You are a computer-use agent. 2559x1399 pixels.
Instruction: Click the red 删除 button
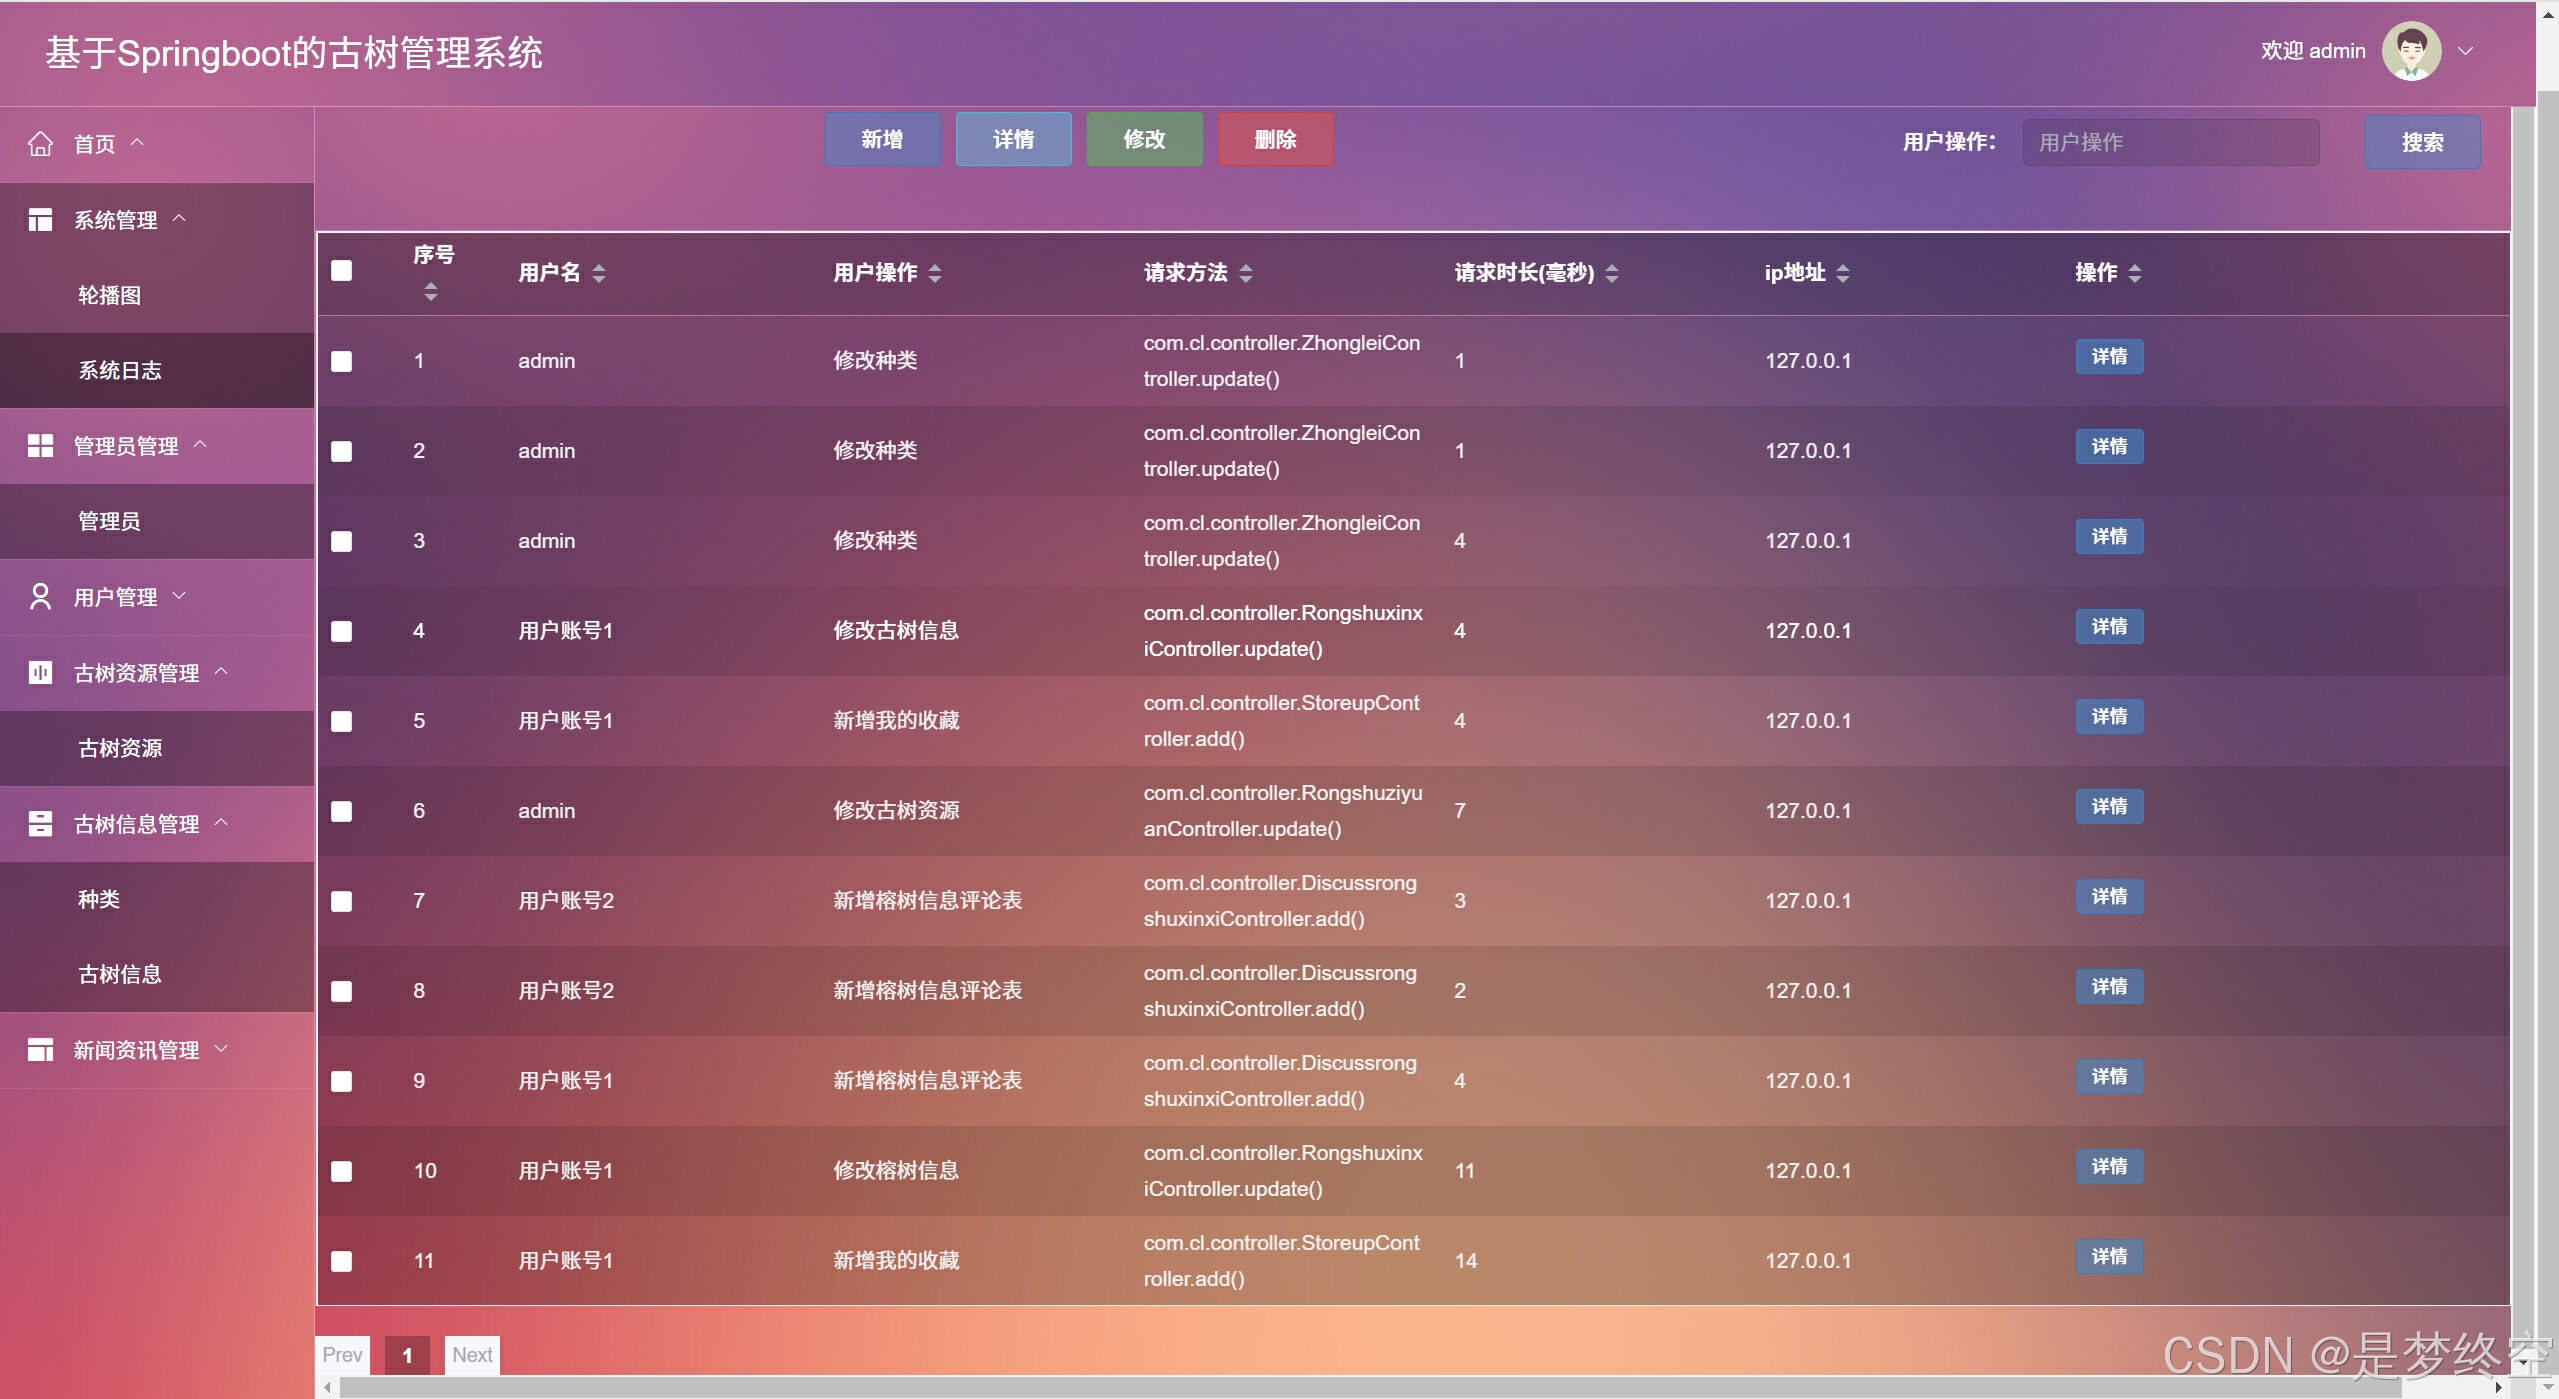(x=1275, y=139)
